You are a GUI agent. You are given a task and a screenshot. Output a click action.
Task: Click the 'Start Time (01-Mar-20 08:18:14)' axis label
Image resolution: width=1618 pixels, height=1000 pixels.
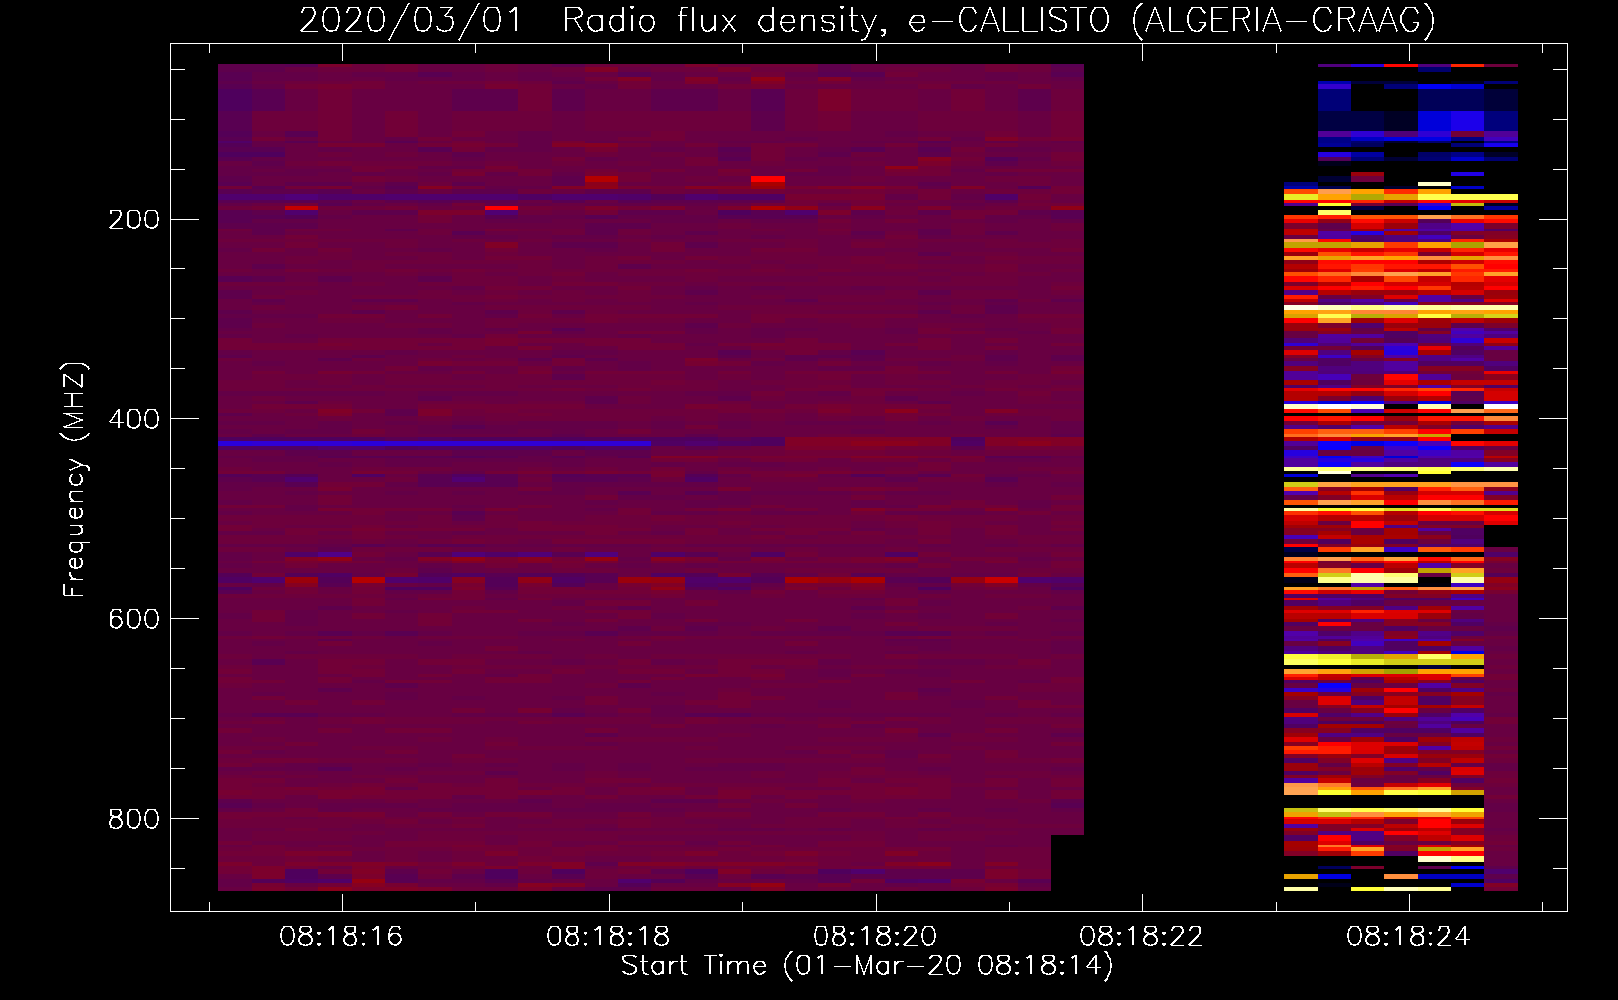coord(867,966)
